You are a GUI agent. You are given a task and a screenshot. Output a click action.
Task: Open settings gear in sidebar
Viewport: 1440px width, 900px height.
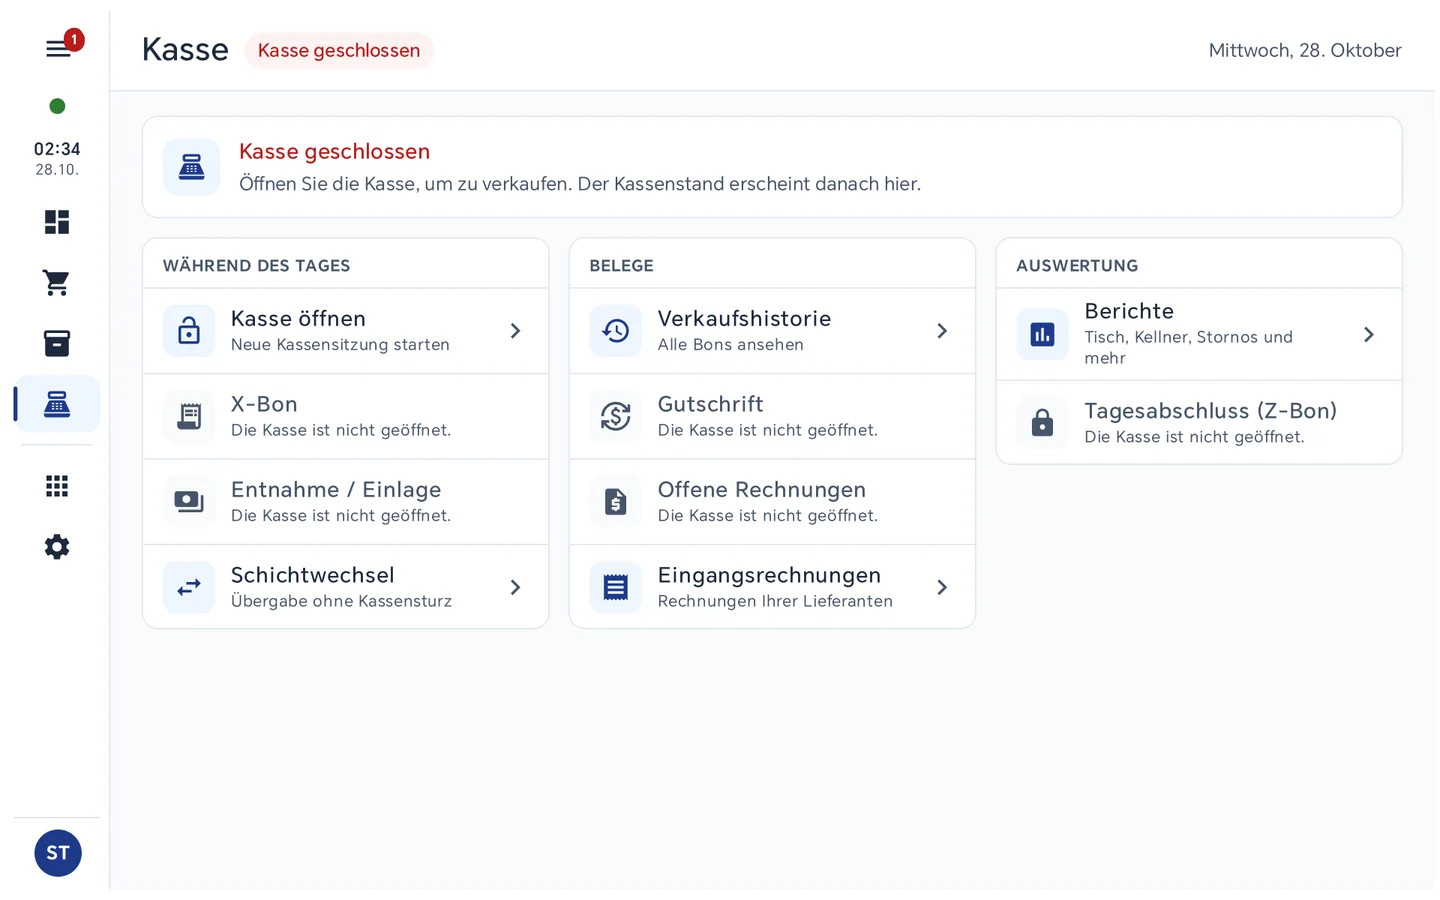click(x=57, y=547)
